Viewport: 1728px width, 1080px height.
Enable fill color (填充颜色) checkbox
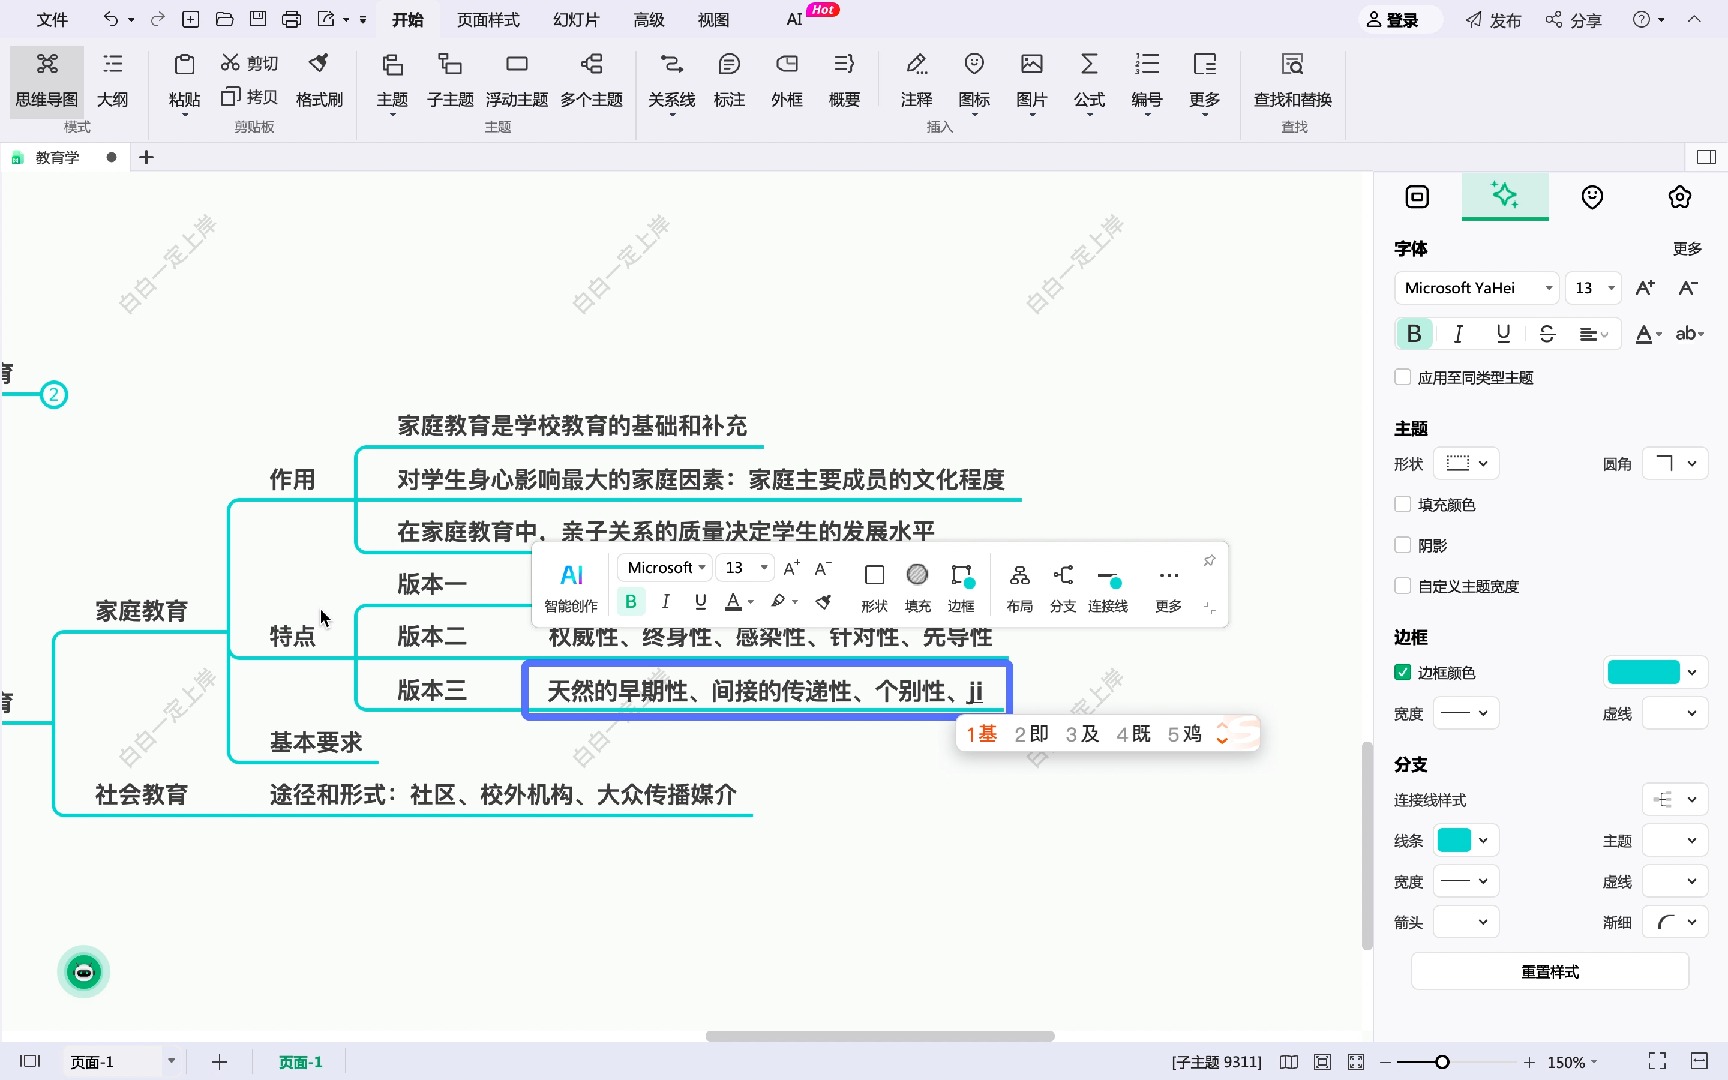pos(1402,504)
